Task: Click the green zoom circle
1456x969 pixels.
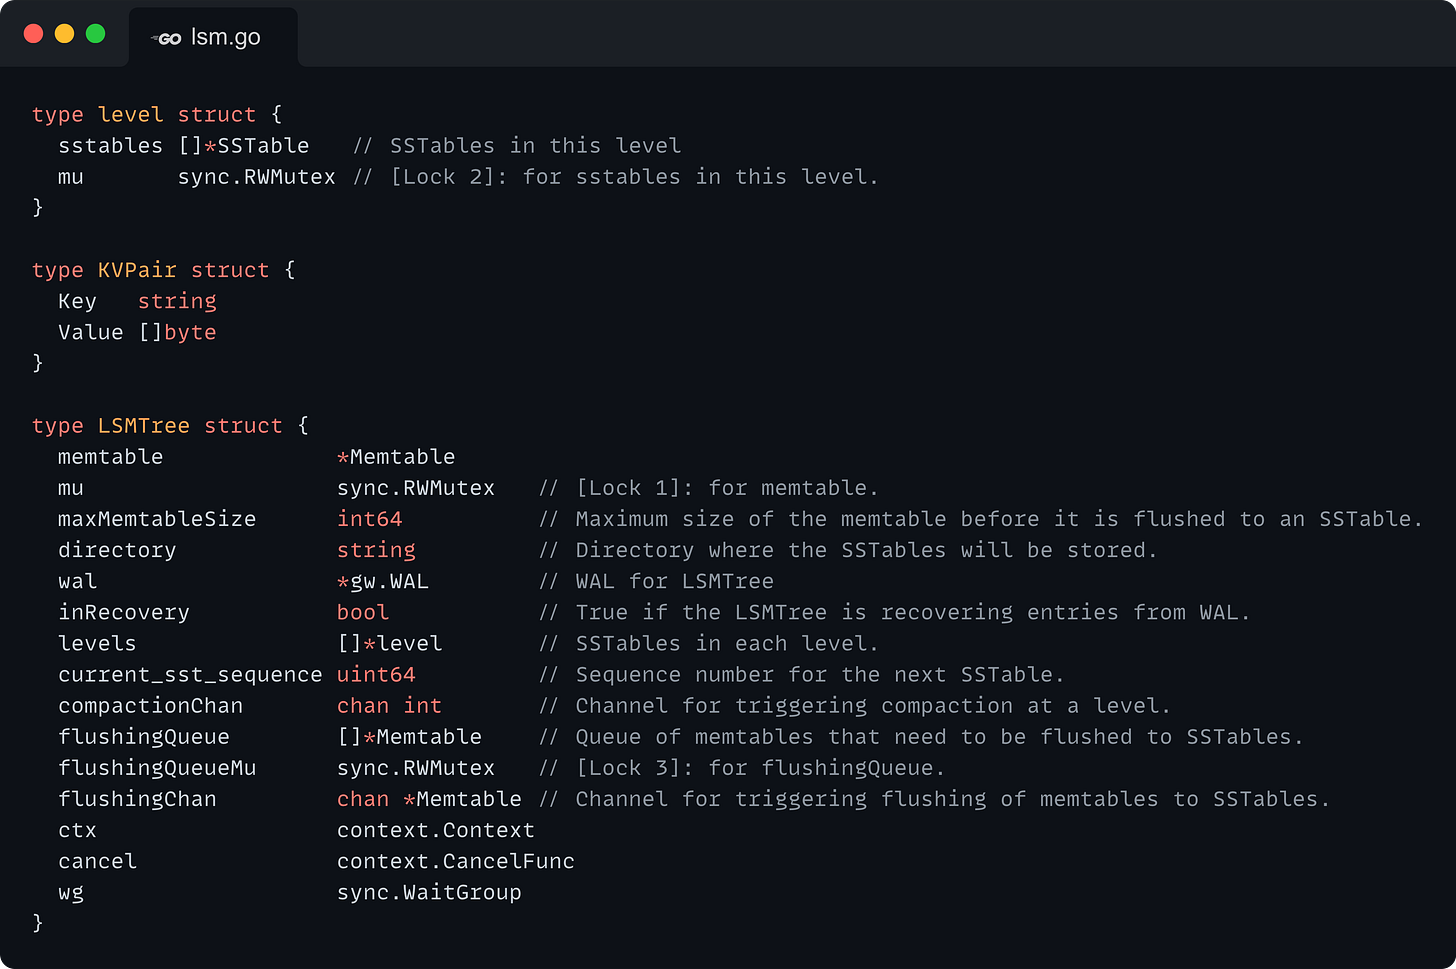Action: [95, 33]
